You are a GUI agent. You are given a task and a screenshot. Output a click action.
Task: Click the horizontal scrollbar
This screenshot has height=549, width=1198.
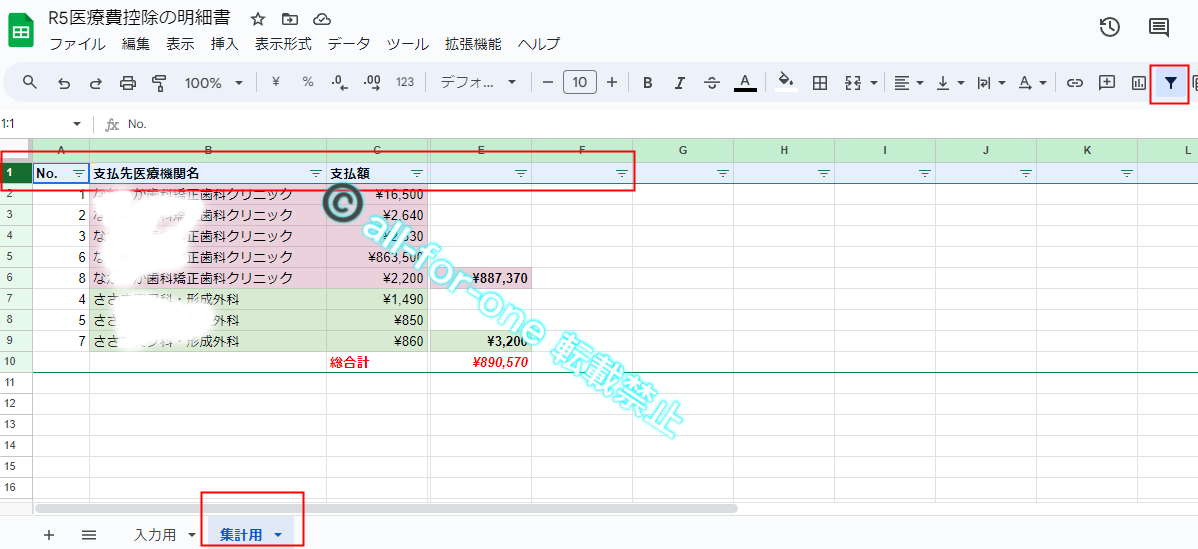click(x=387, y=508)
